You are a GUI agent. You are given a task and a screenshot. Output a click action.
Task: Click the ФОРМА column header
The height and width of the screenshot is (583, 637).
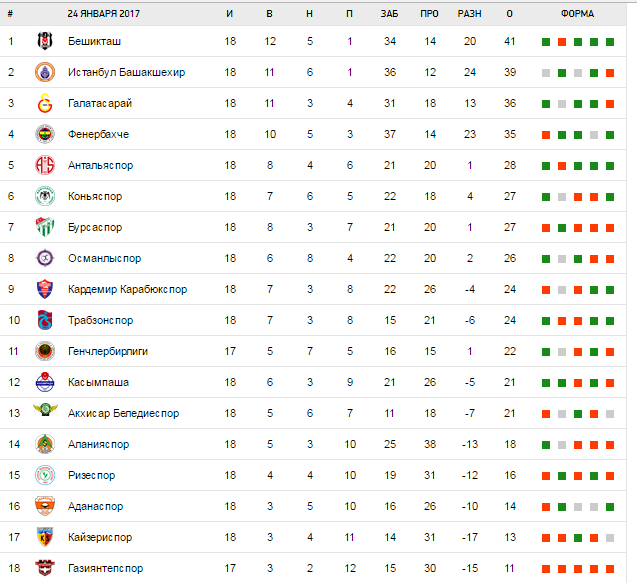[x=577, y=14]
